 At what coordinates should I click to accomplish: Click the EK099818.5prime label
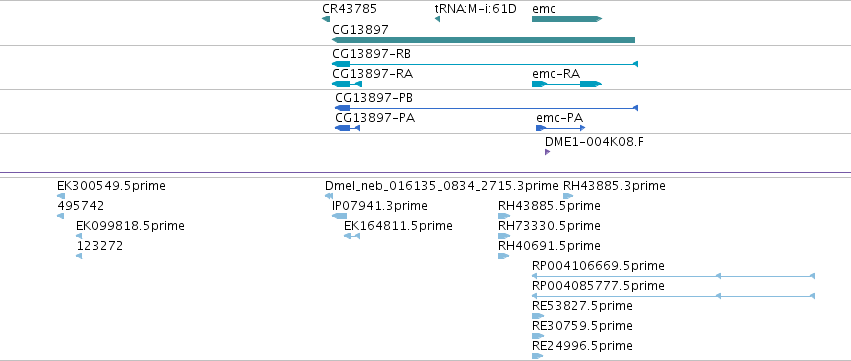(x=130, y=226)
